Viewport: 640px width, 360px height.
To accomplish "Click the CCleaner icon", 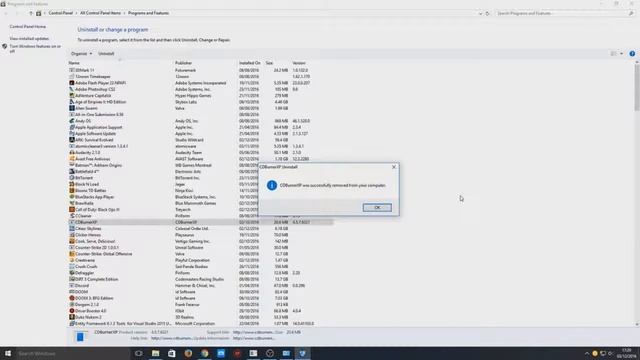I will (72, 216).
